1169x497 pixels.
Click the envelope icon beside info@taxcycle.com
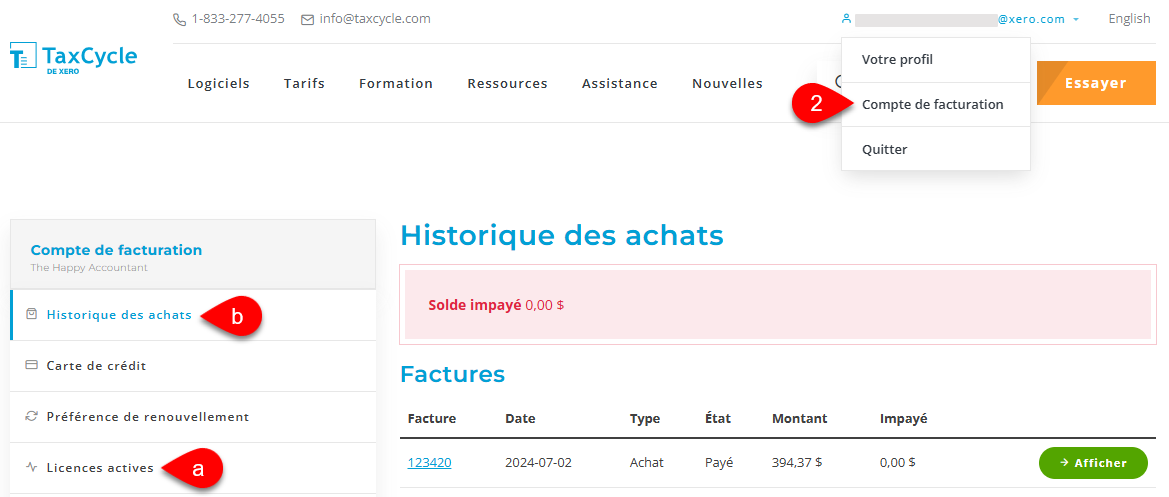click(x=307, y=19)
